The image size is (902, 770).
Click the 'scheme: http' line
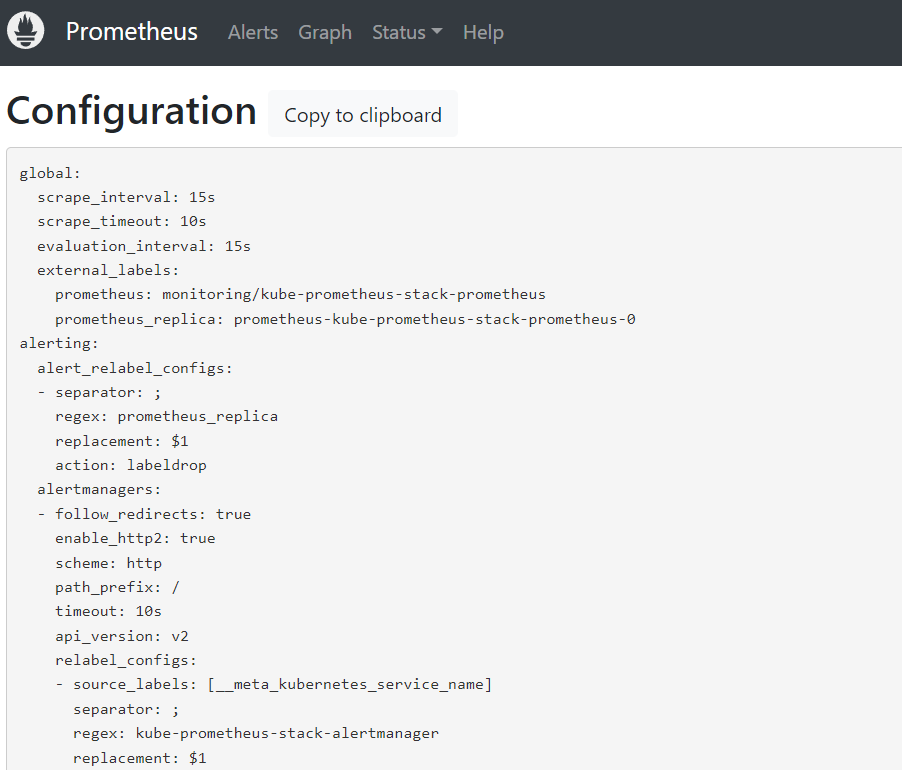coord(108,563)
